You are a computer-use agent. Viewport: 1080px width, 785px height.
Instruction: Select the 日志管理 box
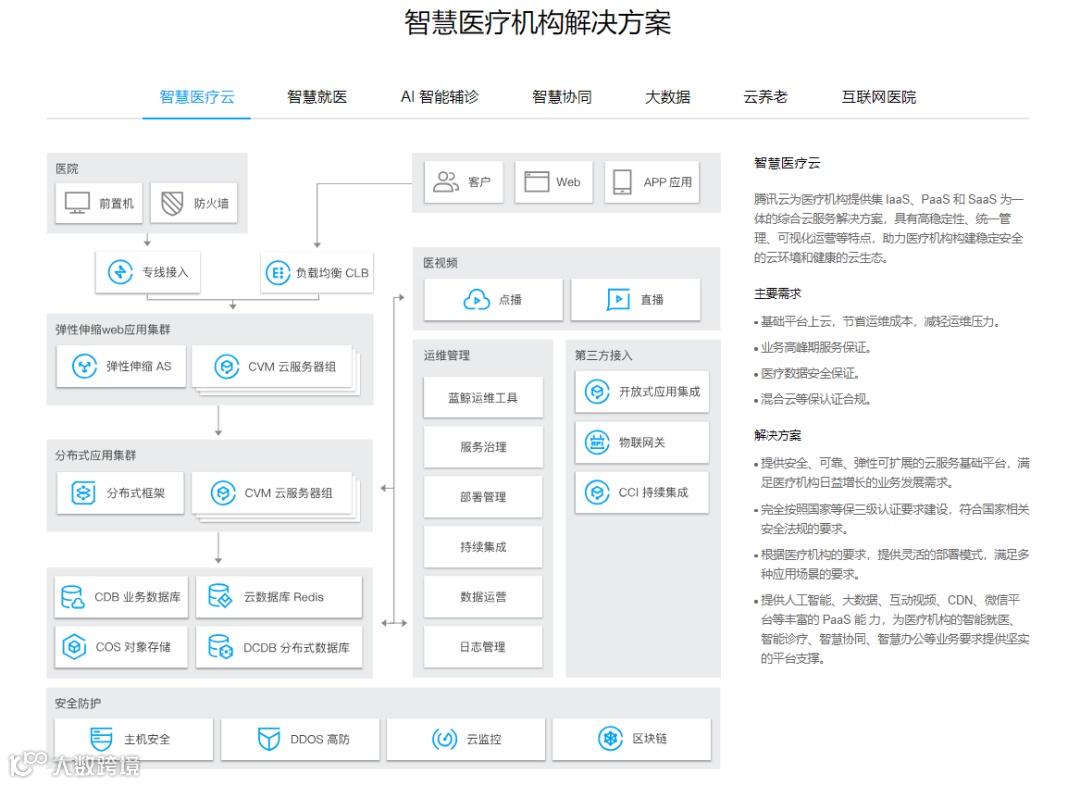(x=483, y=647)
